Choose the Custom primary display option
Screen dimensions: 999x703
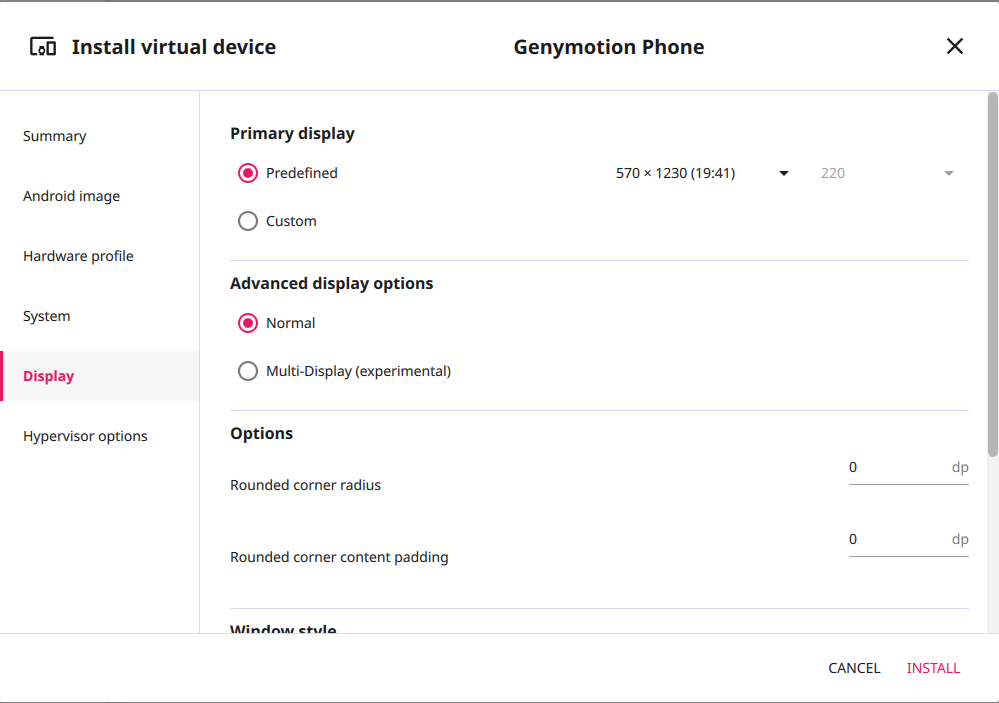coord(248,221)
